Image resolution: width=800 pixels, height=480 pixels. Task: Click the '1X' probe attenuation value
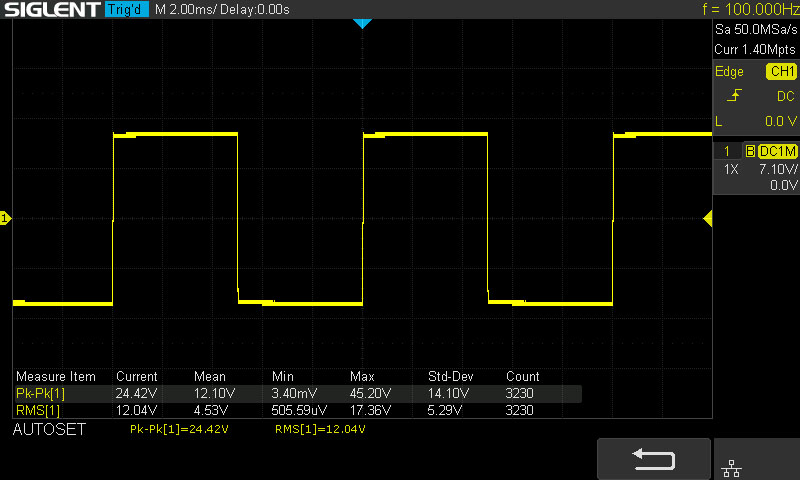731,169
